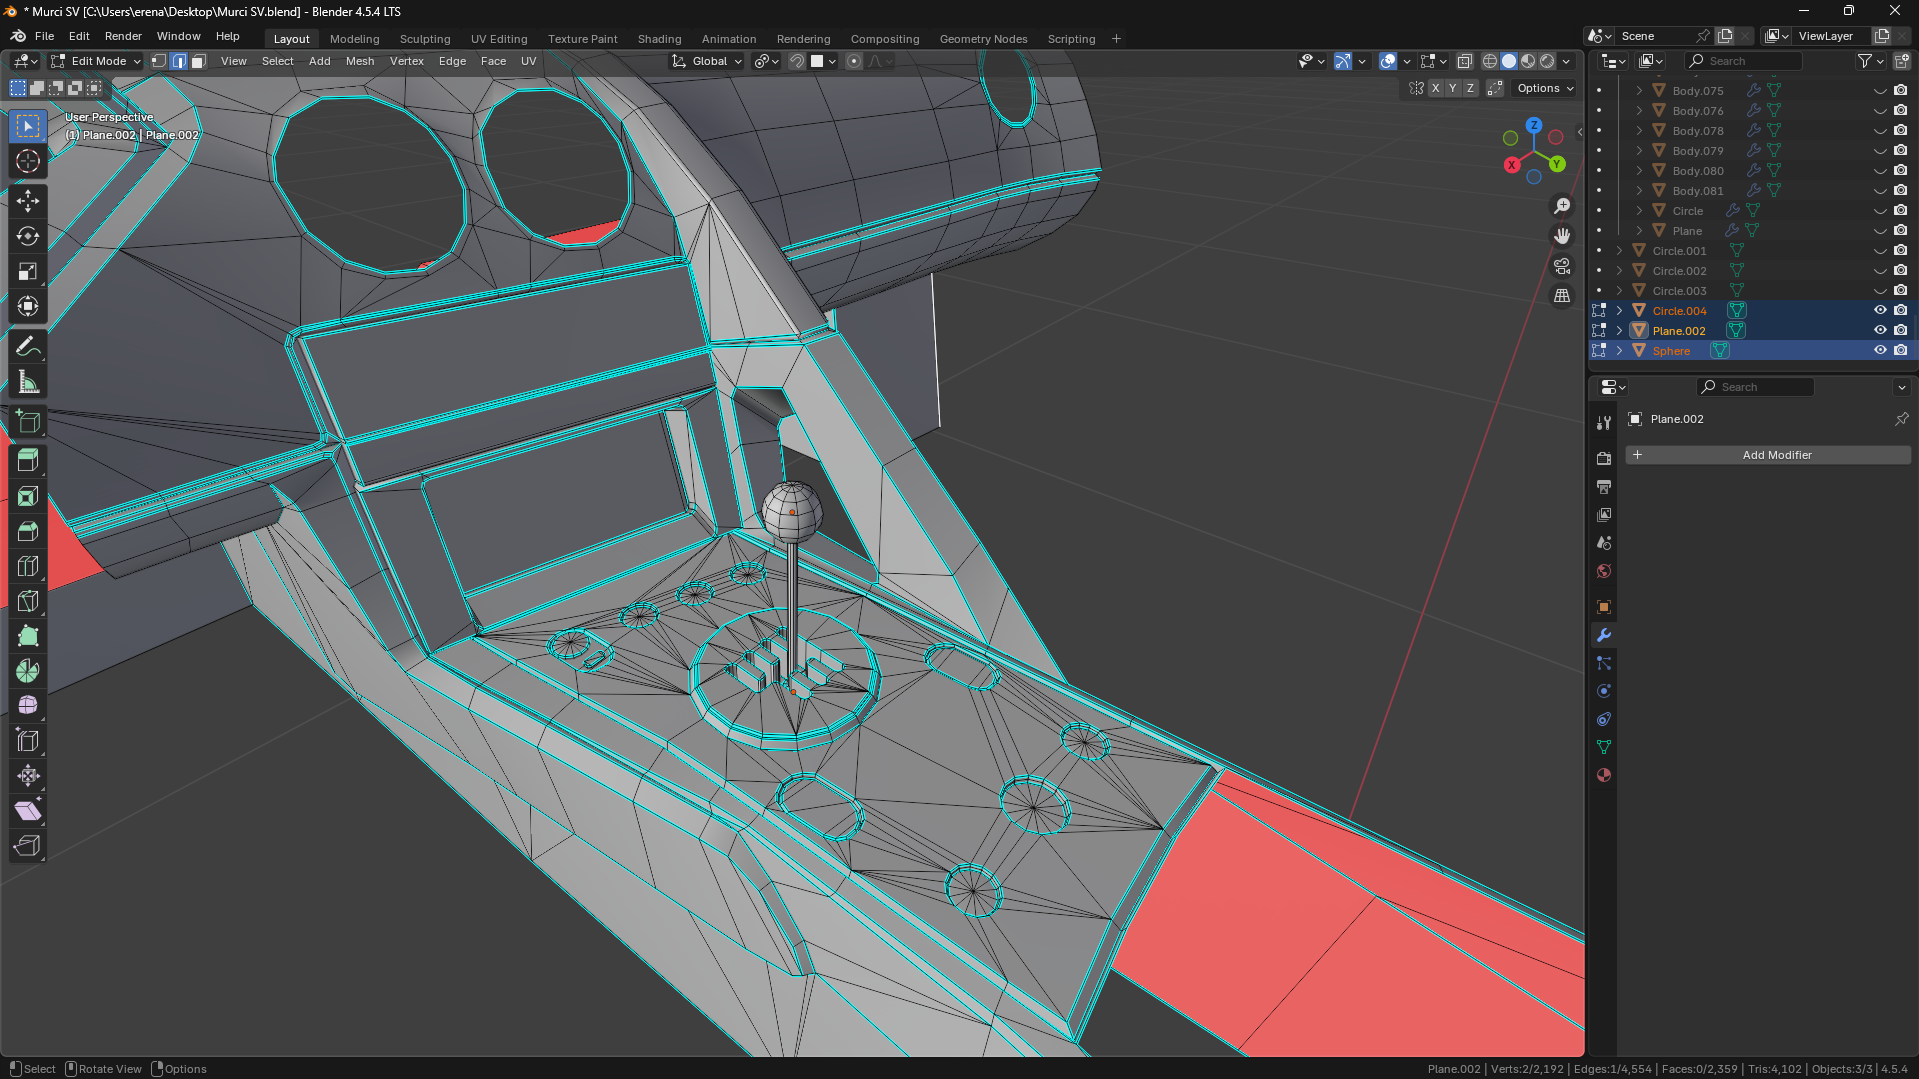Expand the Circle.004 outliner item

click(x=1619, y=311)
